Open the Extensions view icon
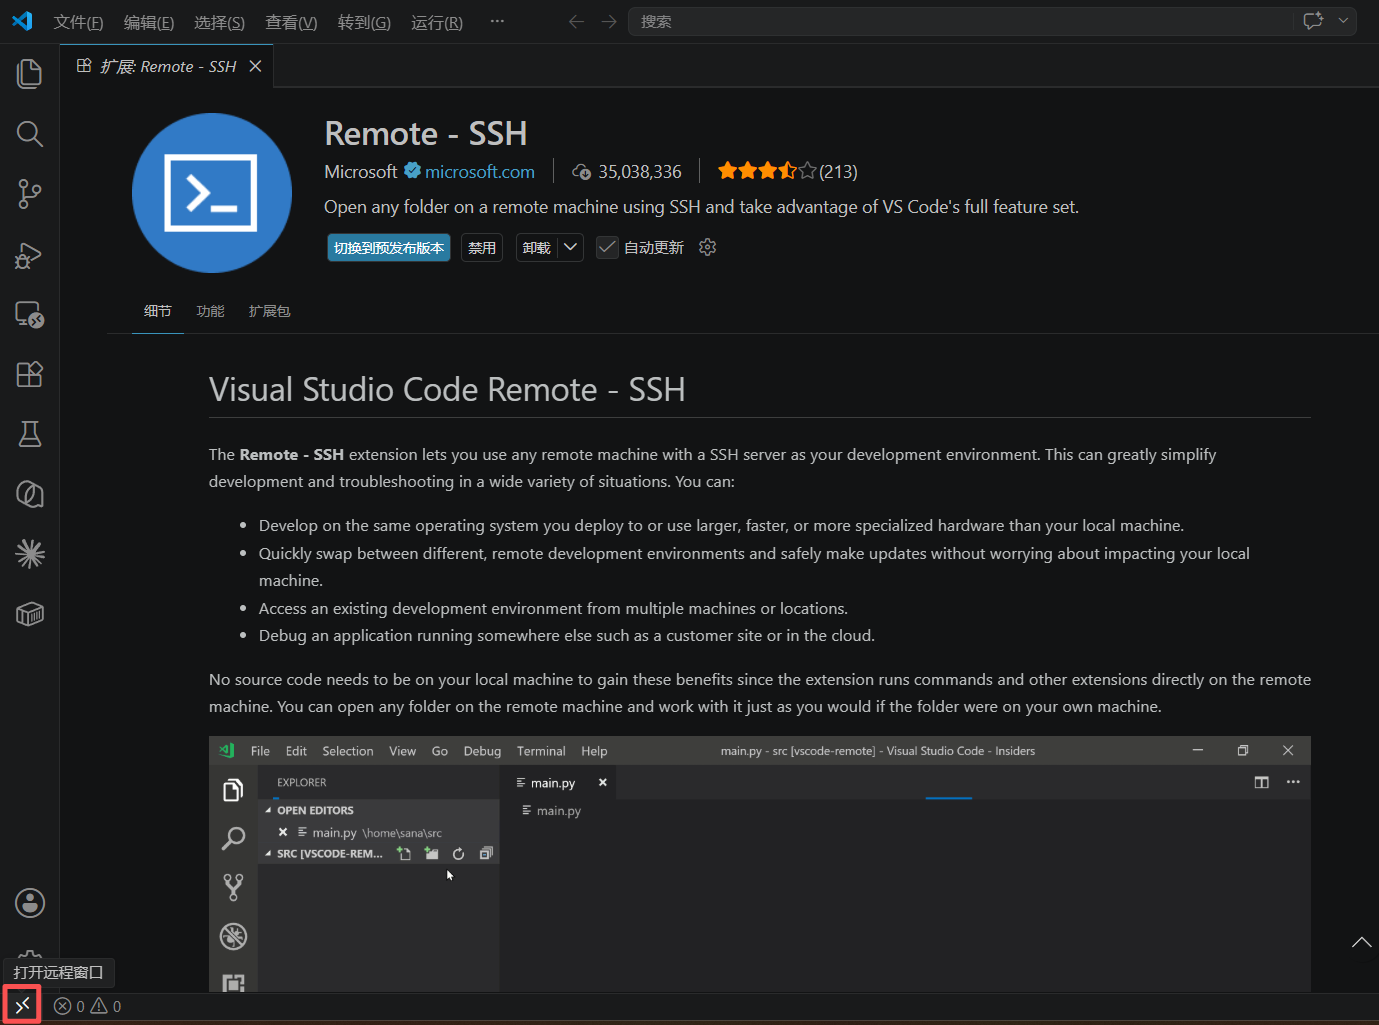 (x=30, y=374)
